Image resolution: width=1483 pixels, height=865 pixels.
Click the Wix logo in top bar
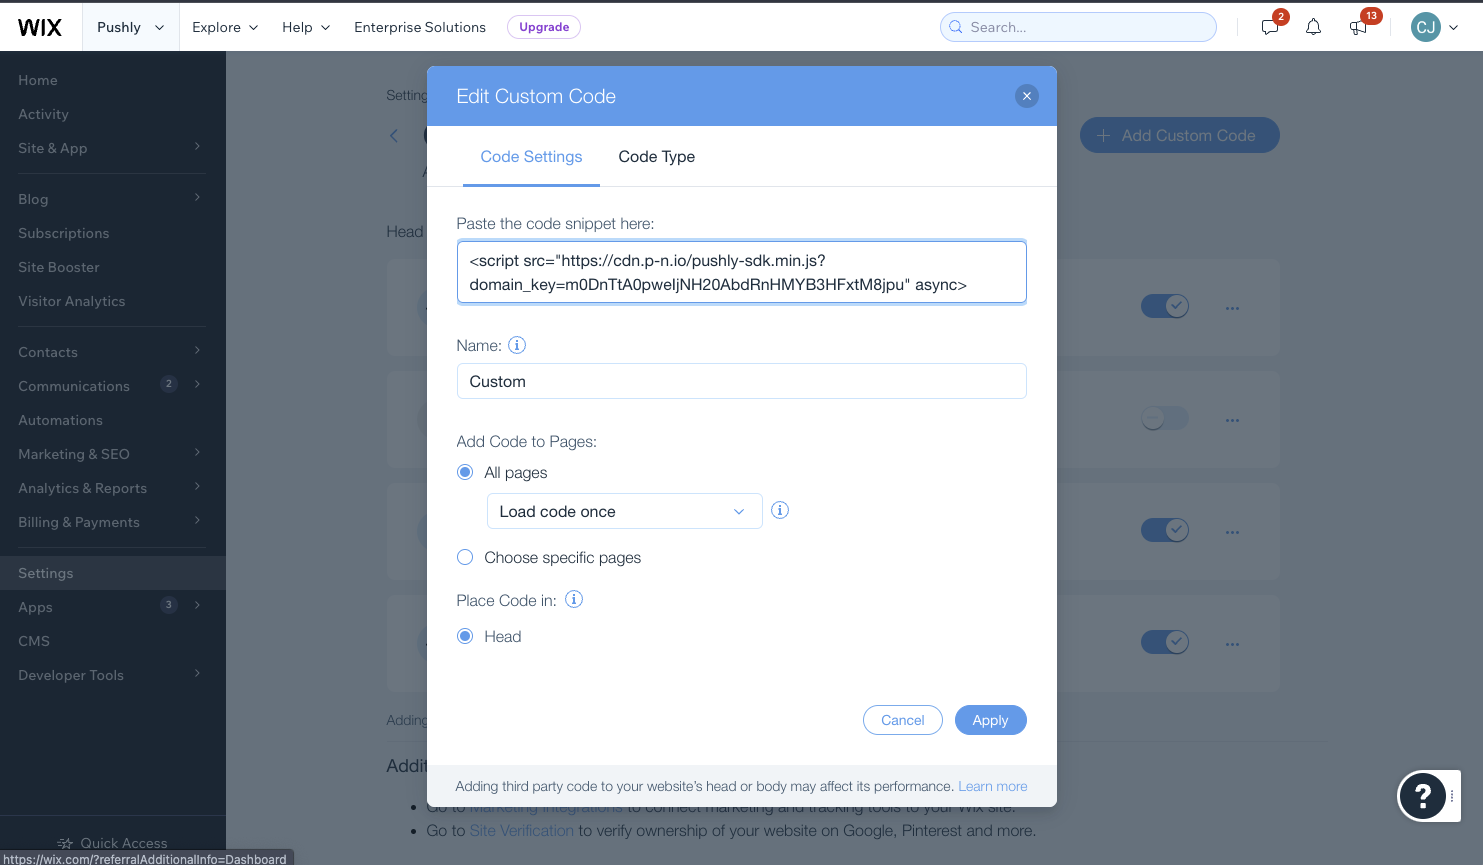click(40, 27)
